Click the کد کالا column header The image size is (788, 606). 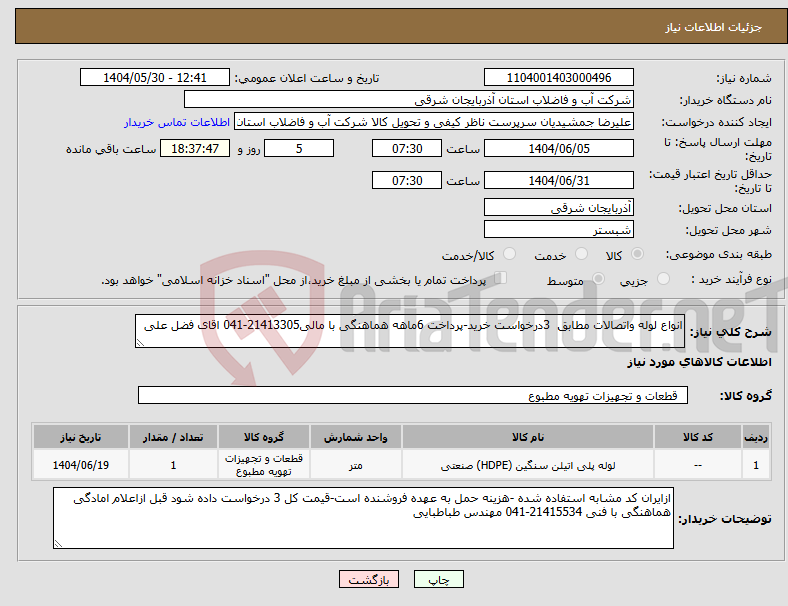tap(698, 437)
